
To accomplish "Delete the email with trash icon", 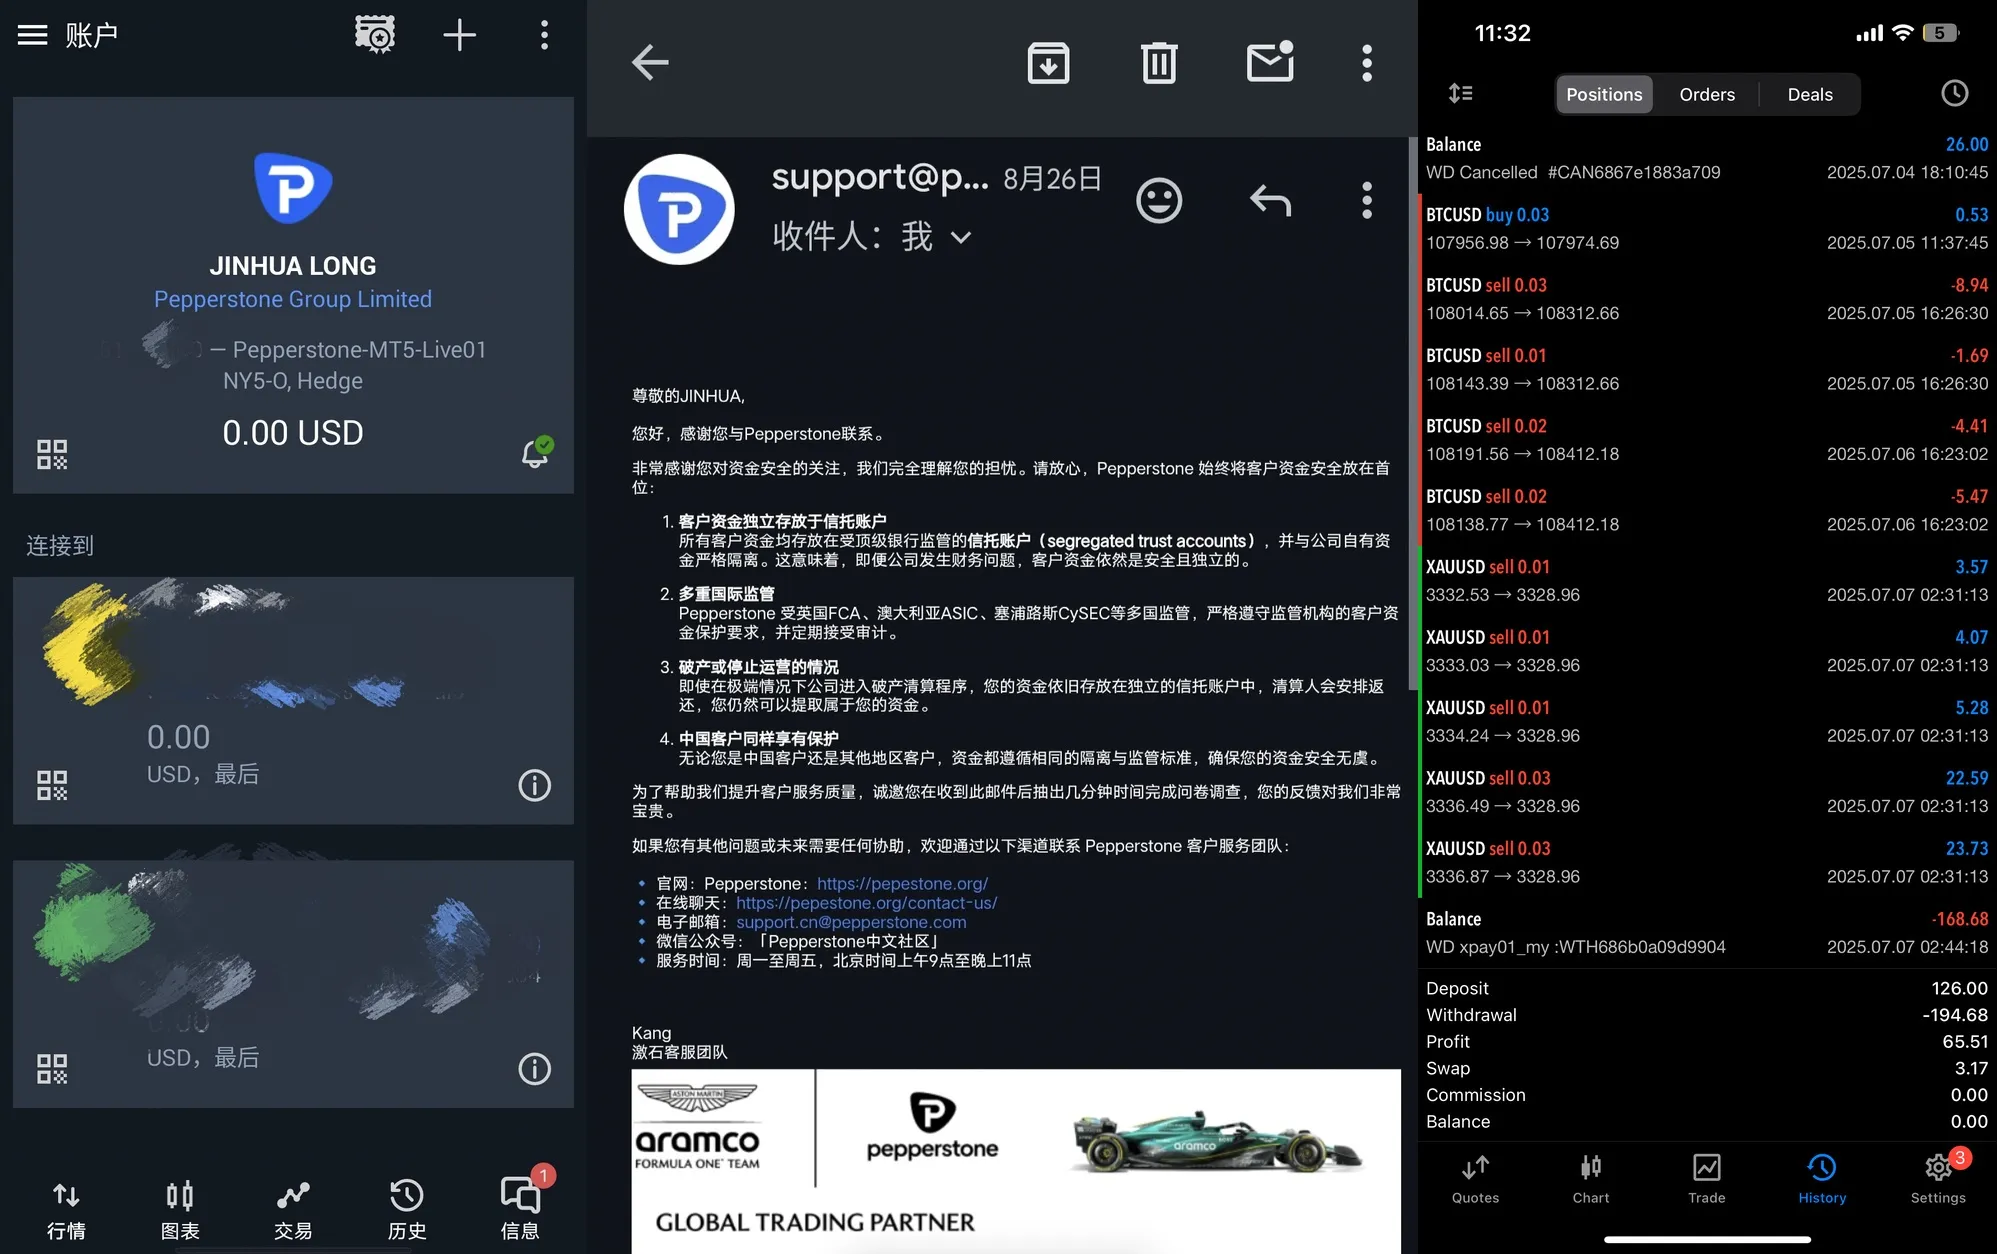I will coord(1159,62).
